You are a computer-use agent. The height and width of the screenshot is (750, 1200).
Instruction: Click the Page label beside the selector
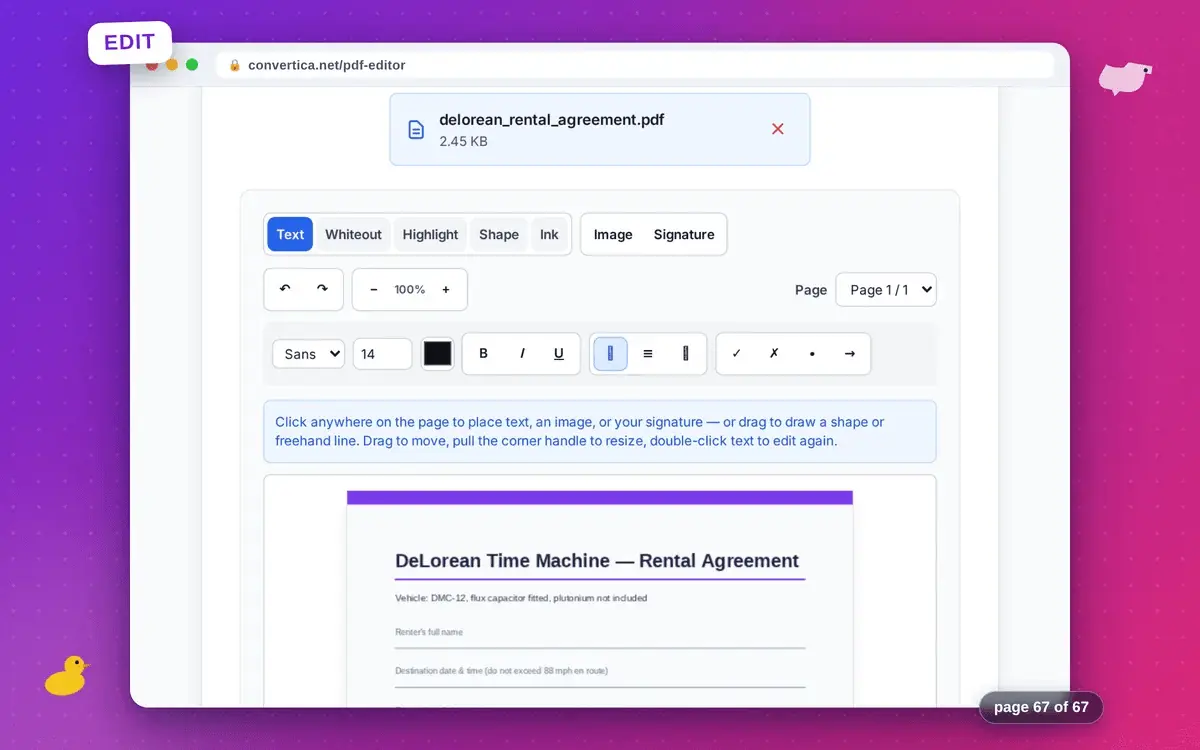click(811, 290)
